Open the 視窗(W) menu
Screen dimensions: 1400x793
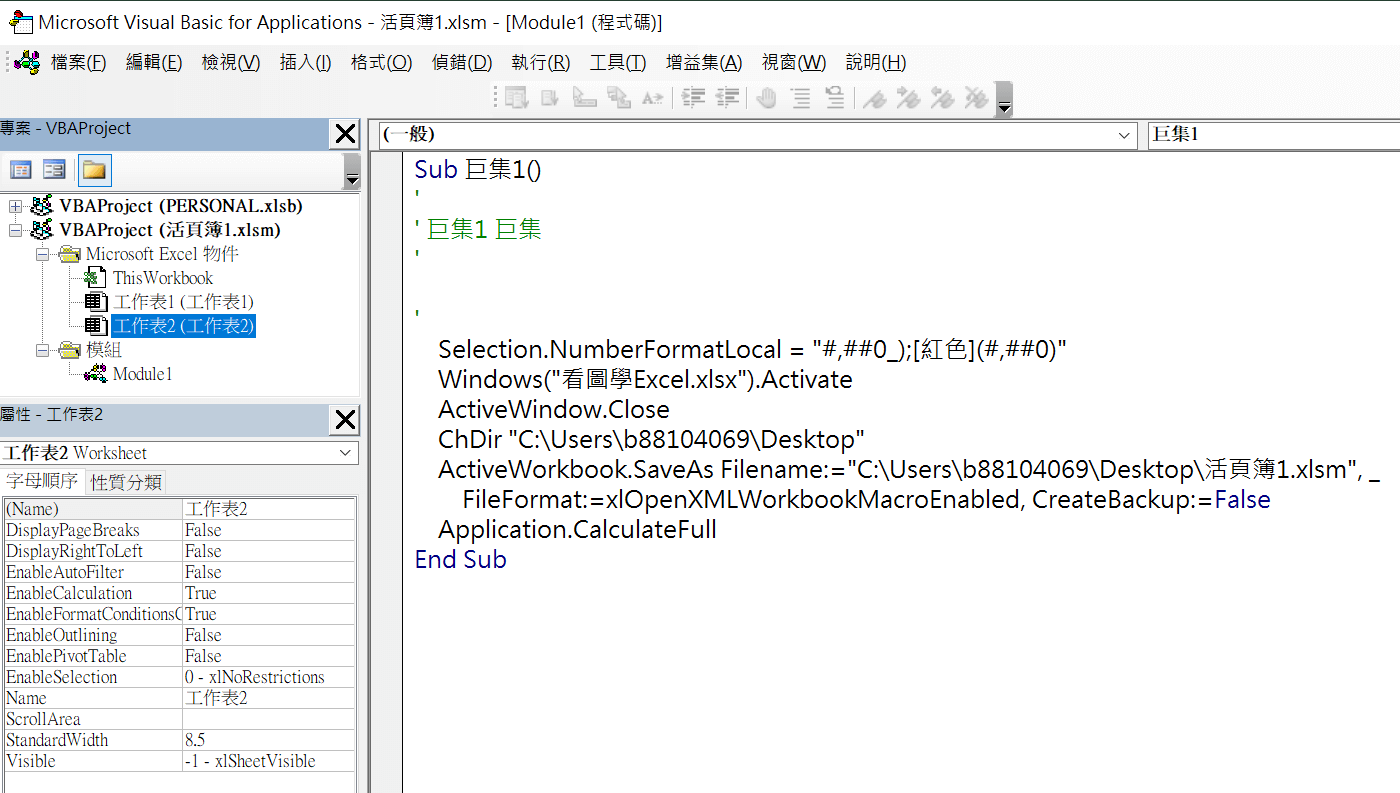pos(794,62)
